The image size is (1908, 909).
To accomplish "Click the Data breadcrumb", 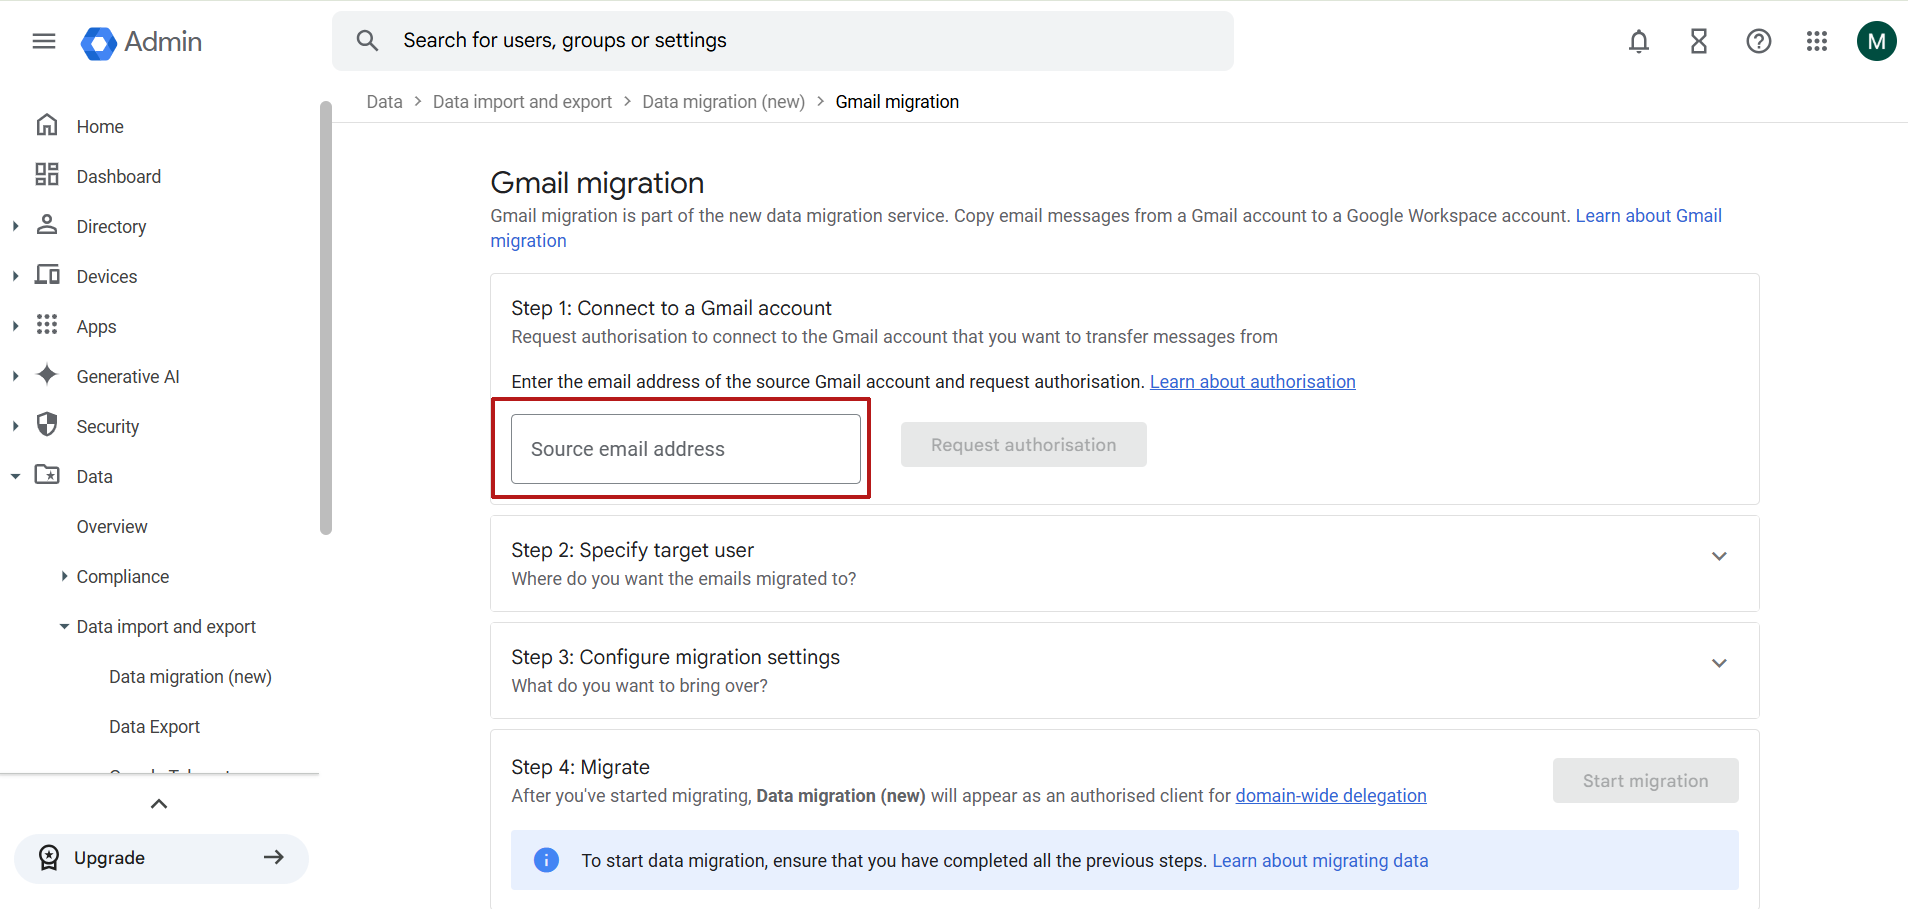I will tap(384, 102).
